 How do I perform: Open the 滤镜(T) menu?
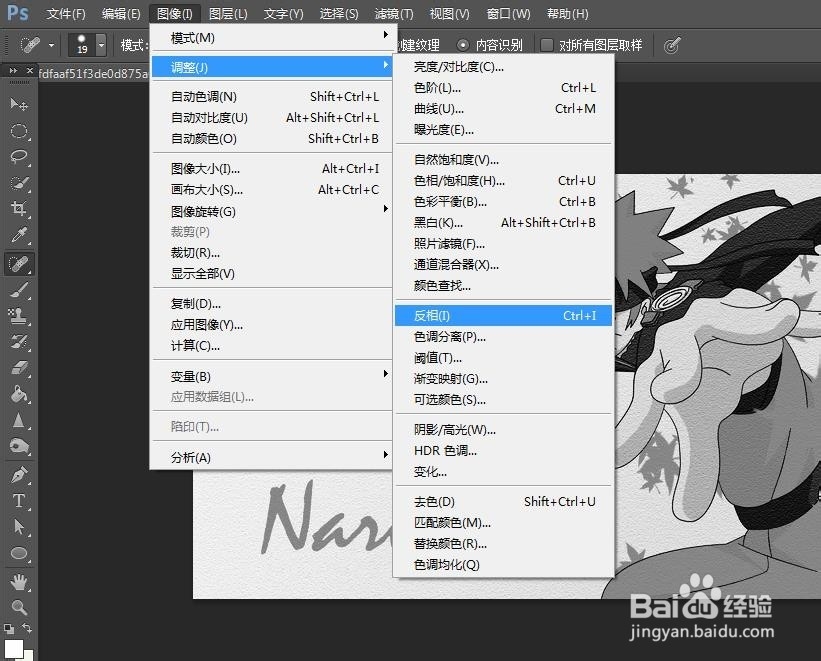click(x=394, y=14)
